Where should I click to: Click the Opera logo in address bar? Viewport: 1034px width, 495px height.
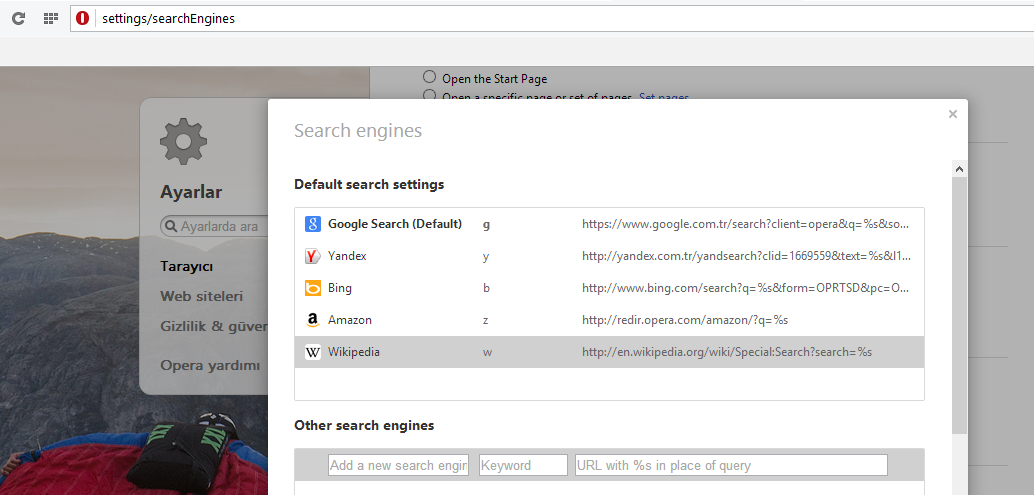[x=82, y=18]
